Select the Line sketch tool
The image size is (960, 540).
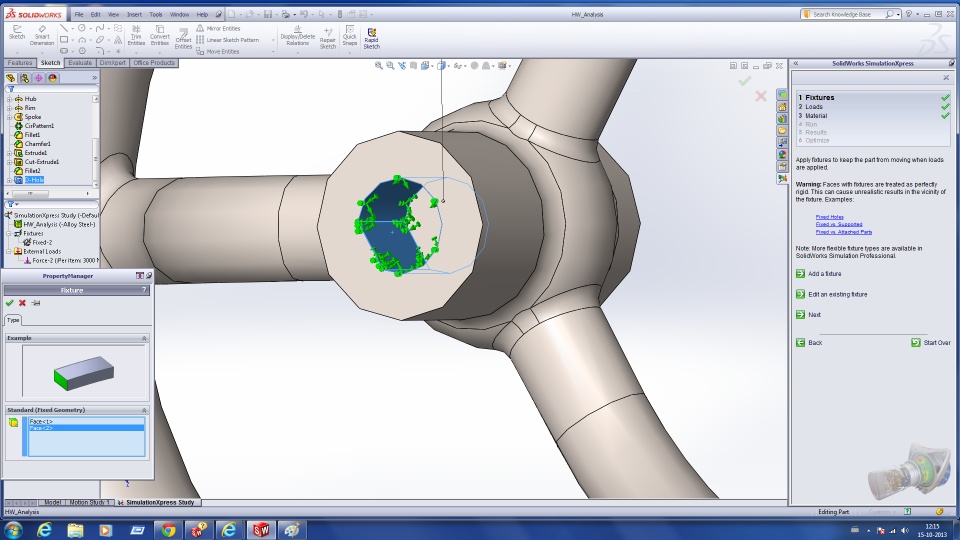point(64,28)
